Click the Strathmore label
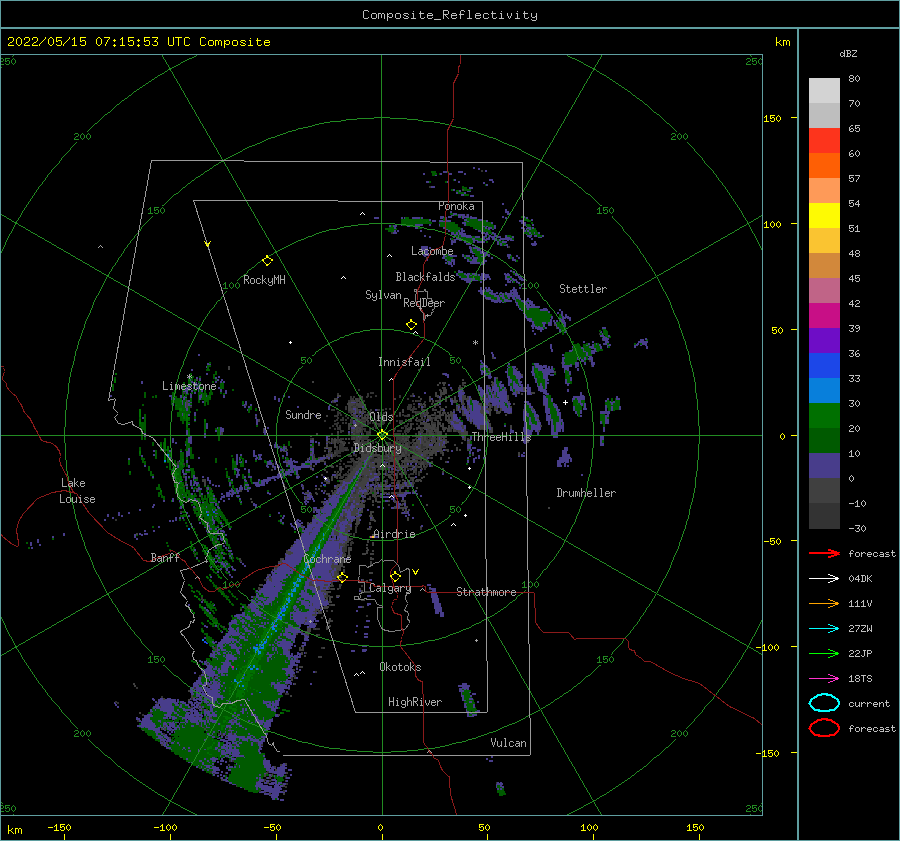 [486, 592]
